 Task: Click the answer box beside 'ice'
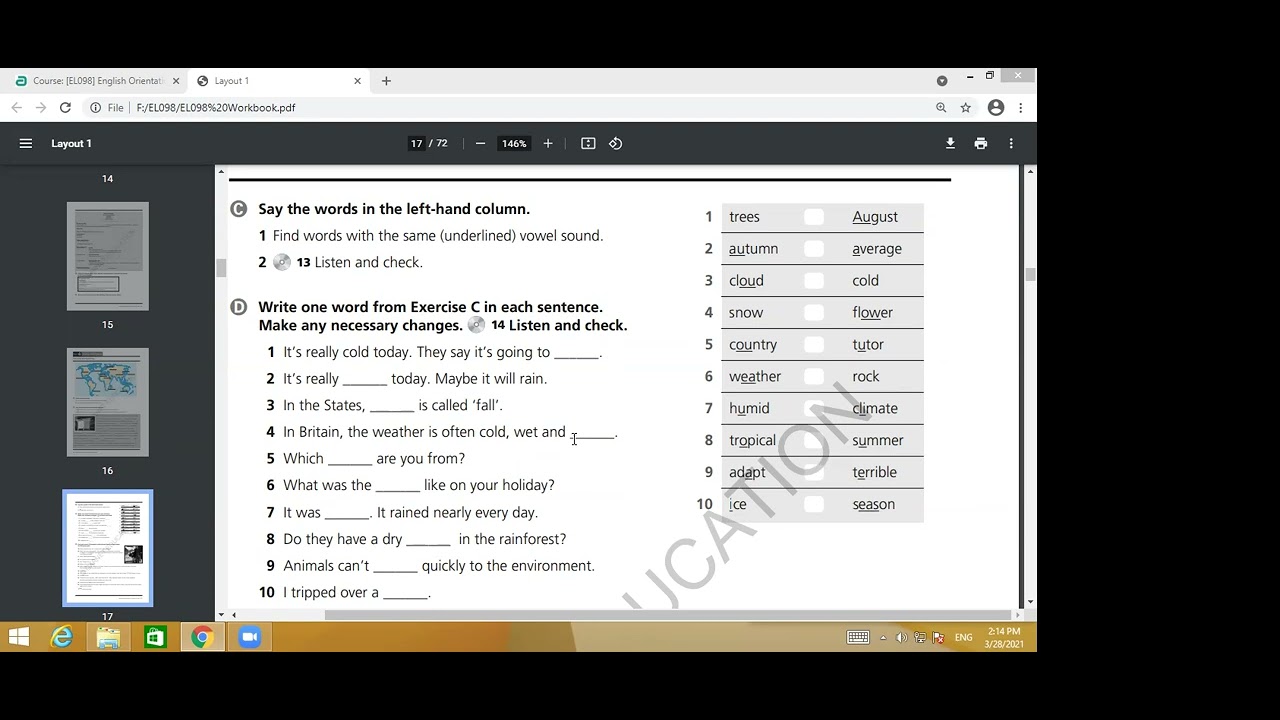point(814,505)
